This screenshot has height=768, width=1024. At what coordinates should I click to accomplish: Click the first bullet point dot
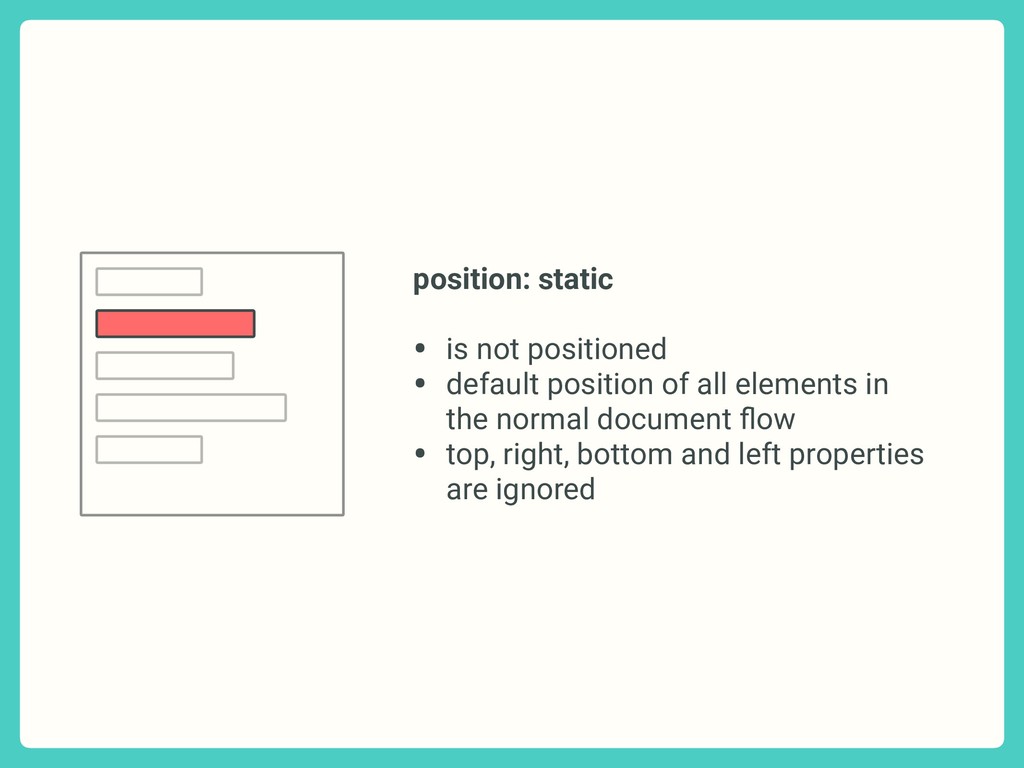420,348
